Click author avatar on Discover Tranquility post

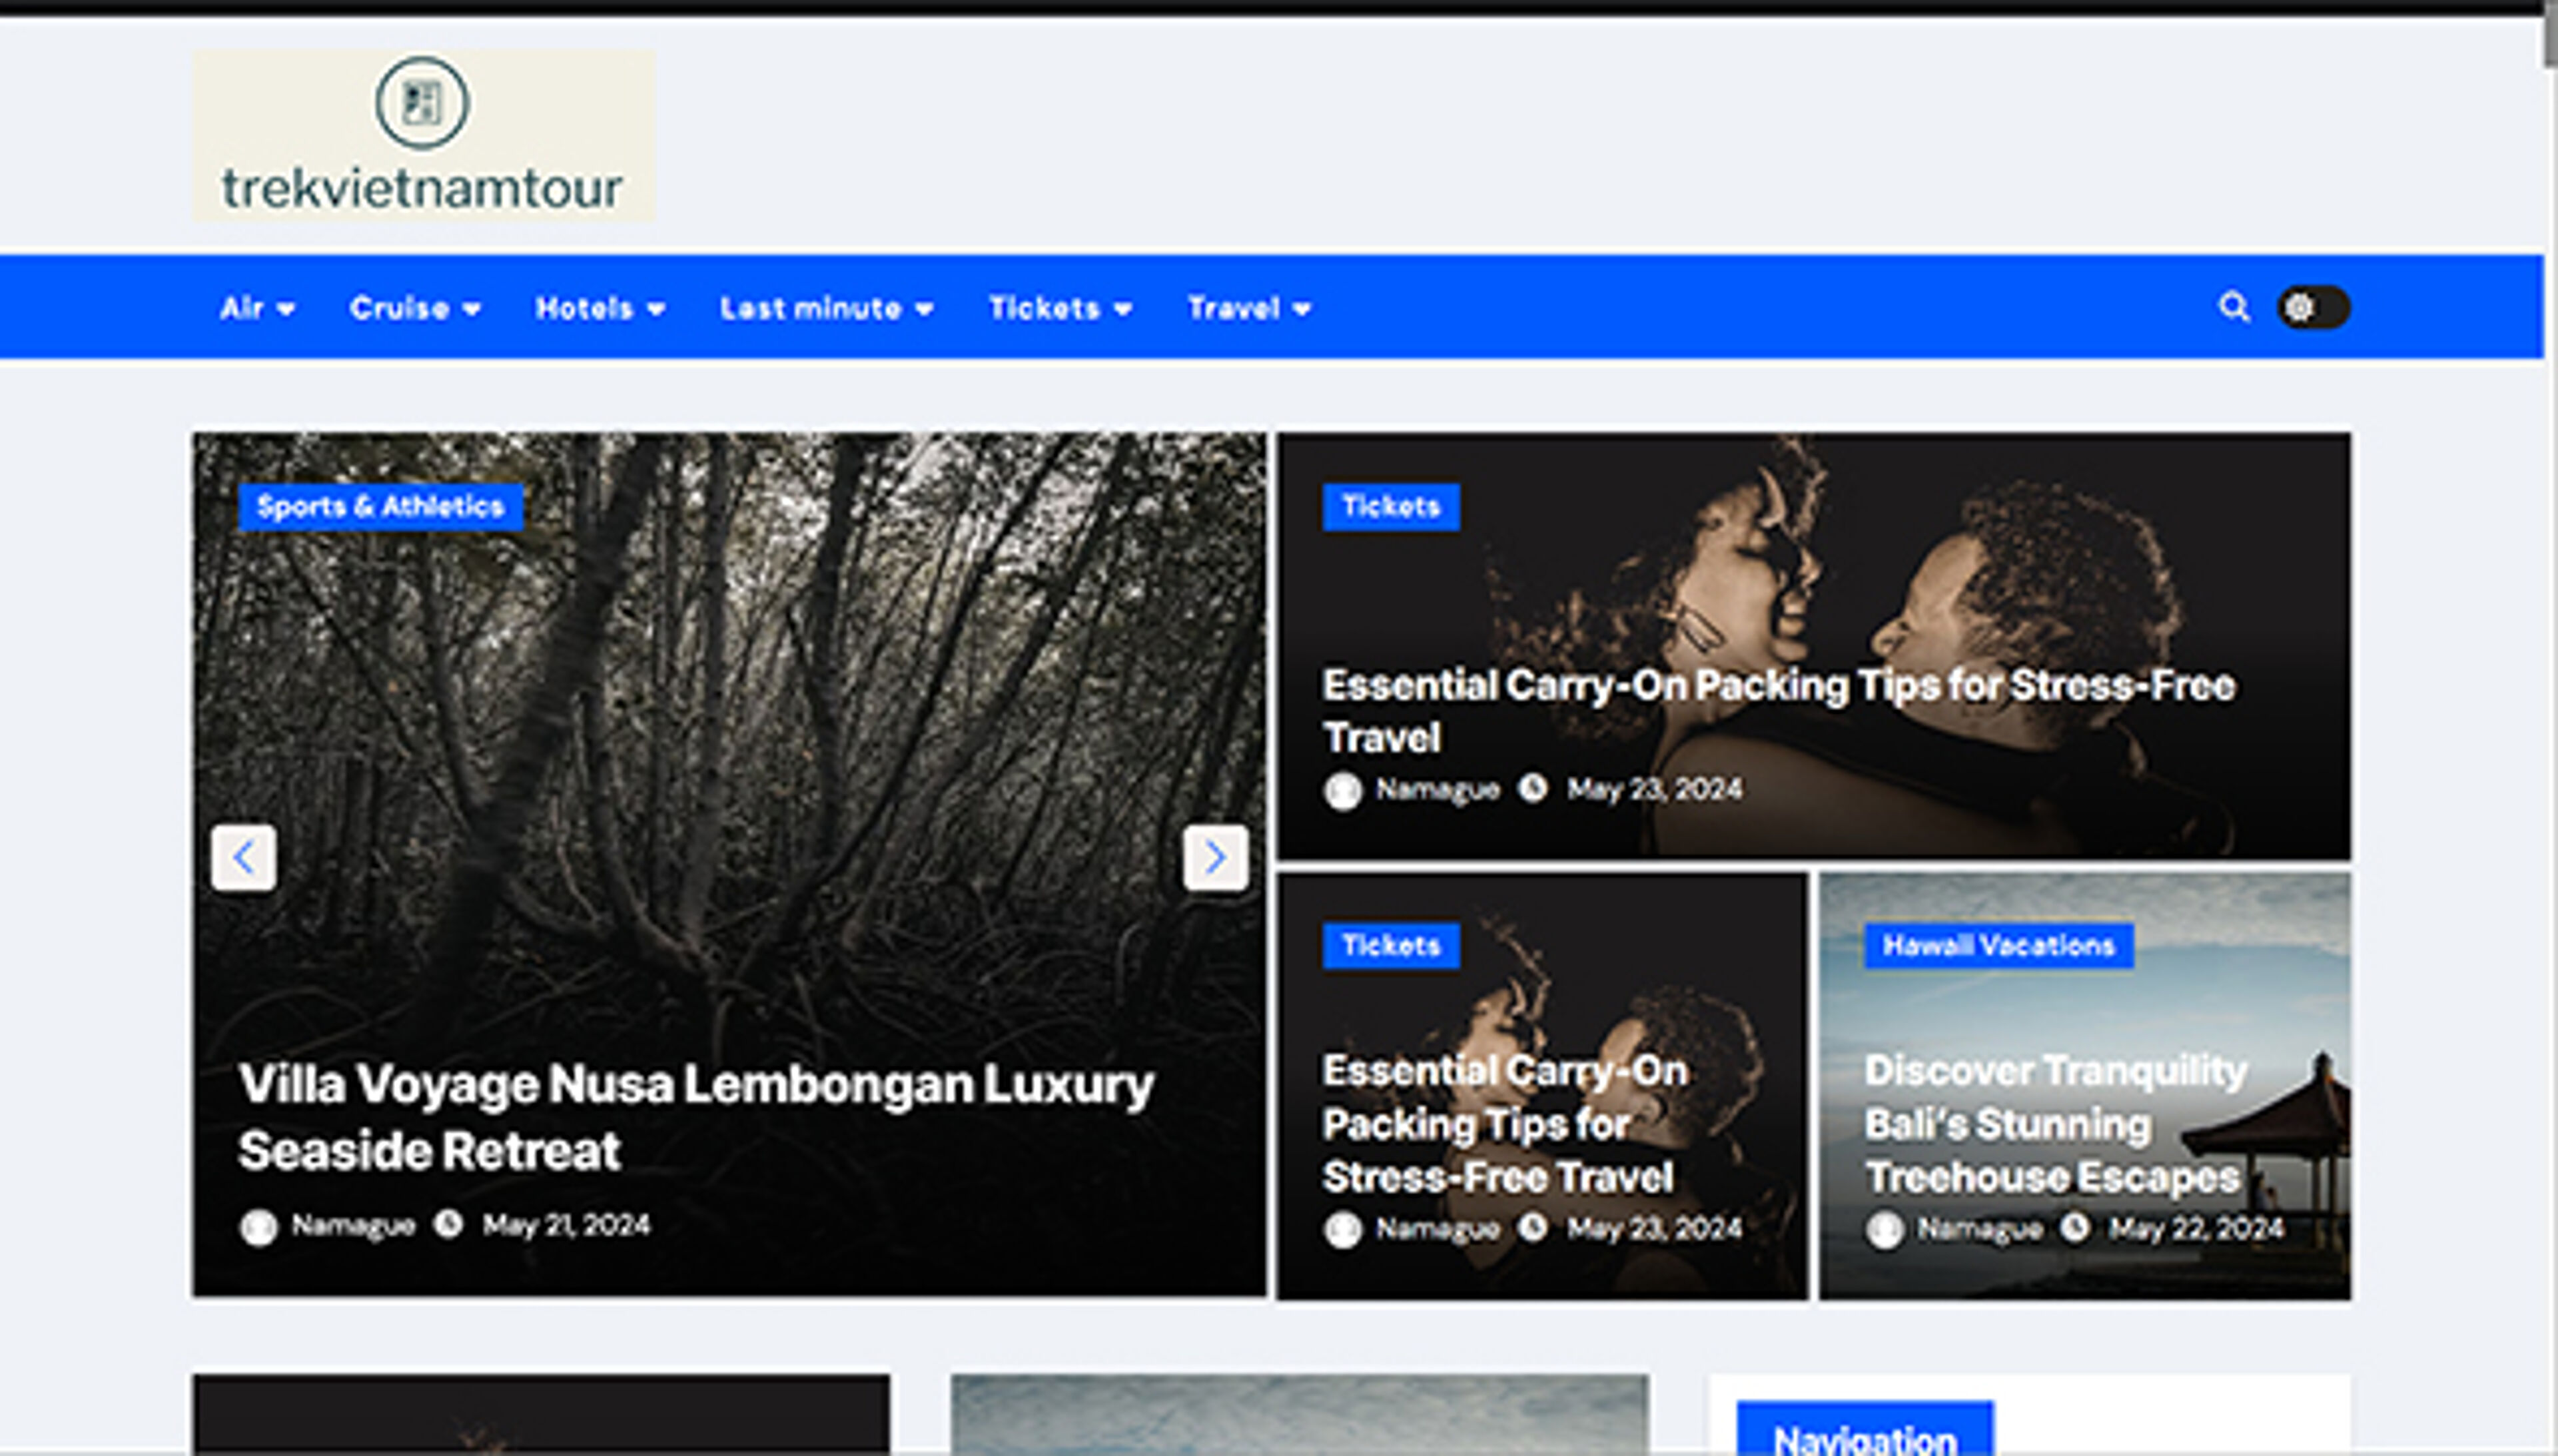point(1884,1229)
